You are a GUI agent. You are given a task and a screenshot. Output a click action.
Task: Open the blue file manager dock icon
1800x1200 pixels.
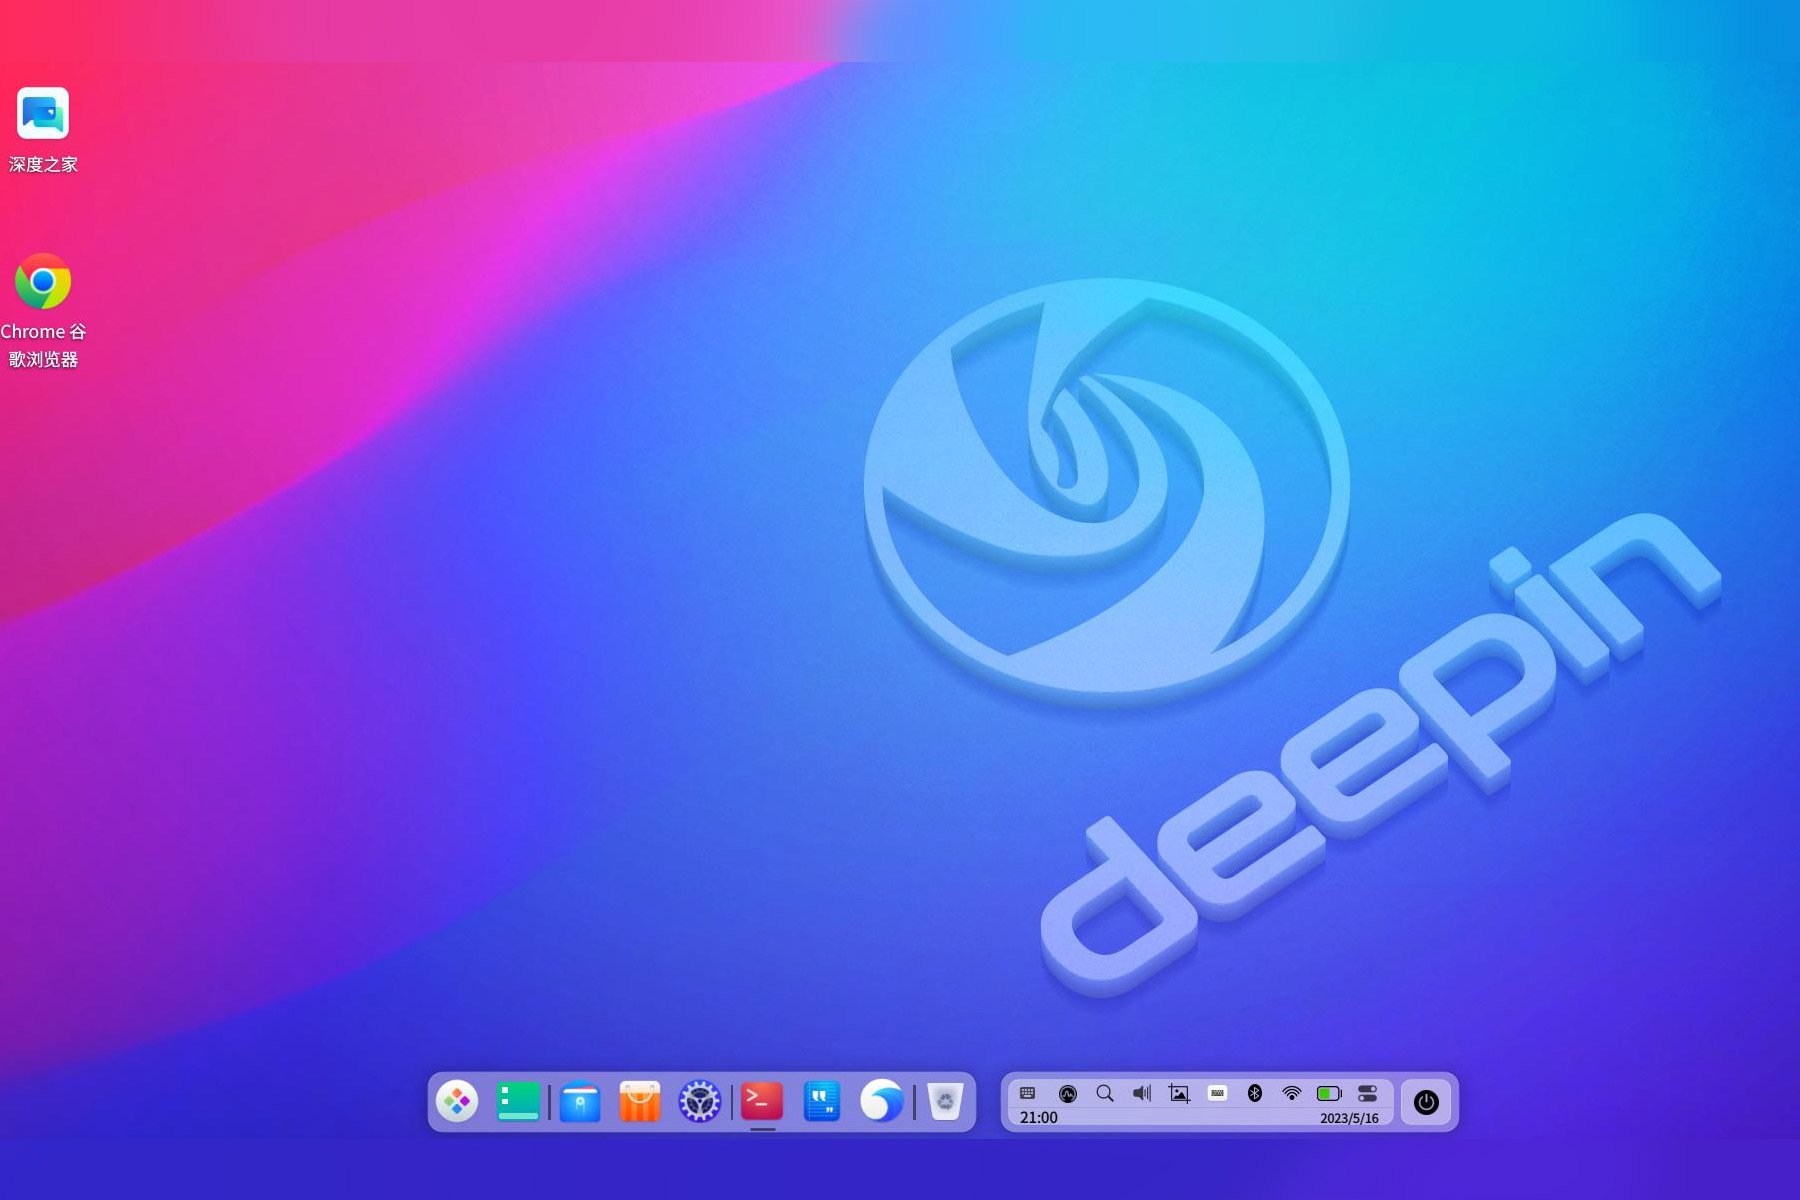coord(580,1102)
